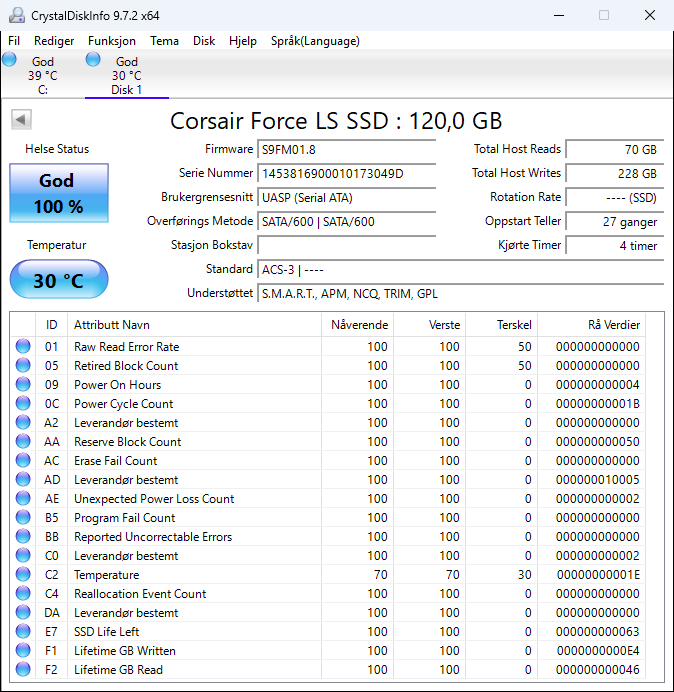Viewport: 674px width, 692px height.
Task: Click status orb for Reported Uncorrectable Errors
Action: (x=23, y=536)
